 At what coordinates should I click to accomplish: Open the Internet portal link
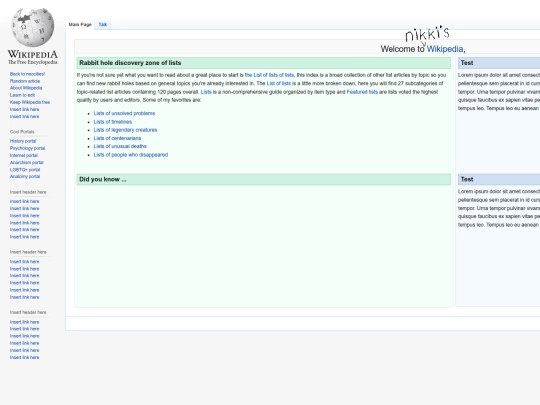(x=23, y=155)
